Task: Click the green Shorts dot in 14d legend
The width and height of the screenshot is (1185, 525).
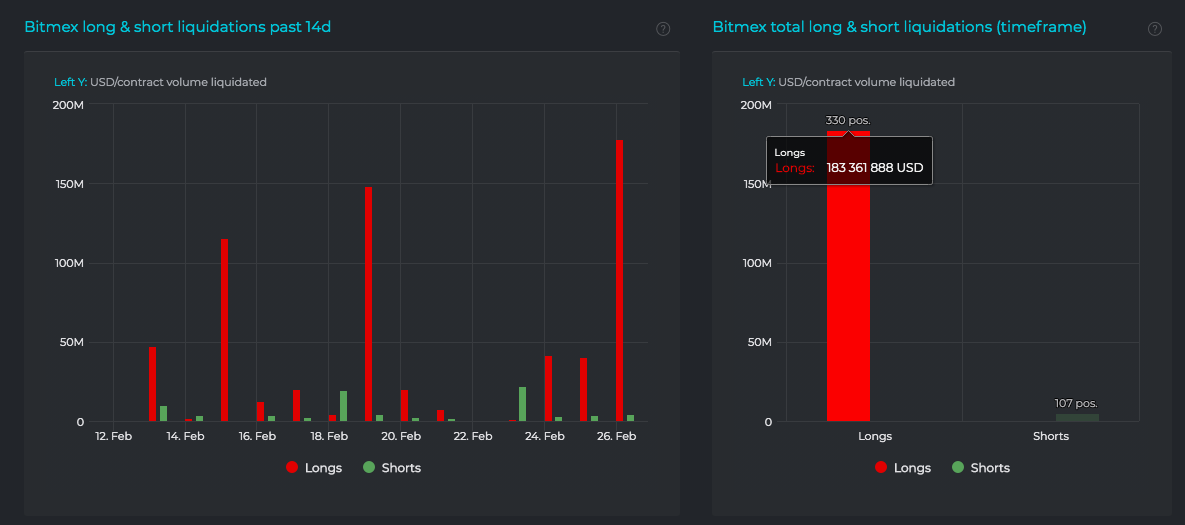Action: click(369, 468)
